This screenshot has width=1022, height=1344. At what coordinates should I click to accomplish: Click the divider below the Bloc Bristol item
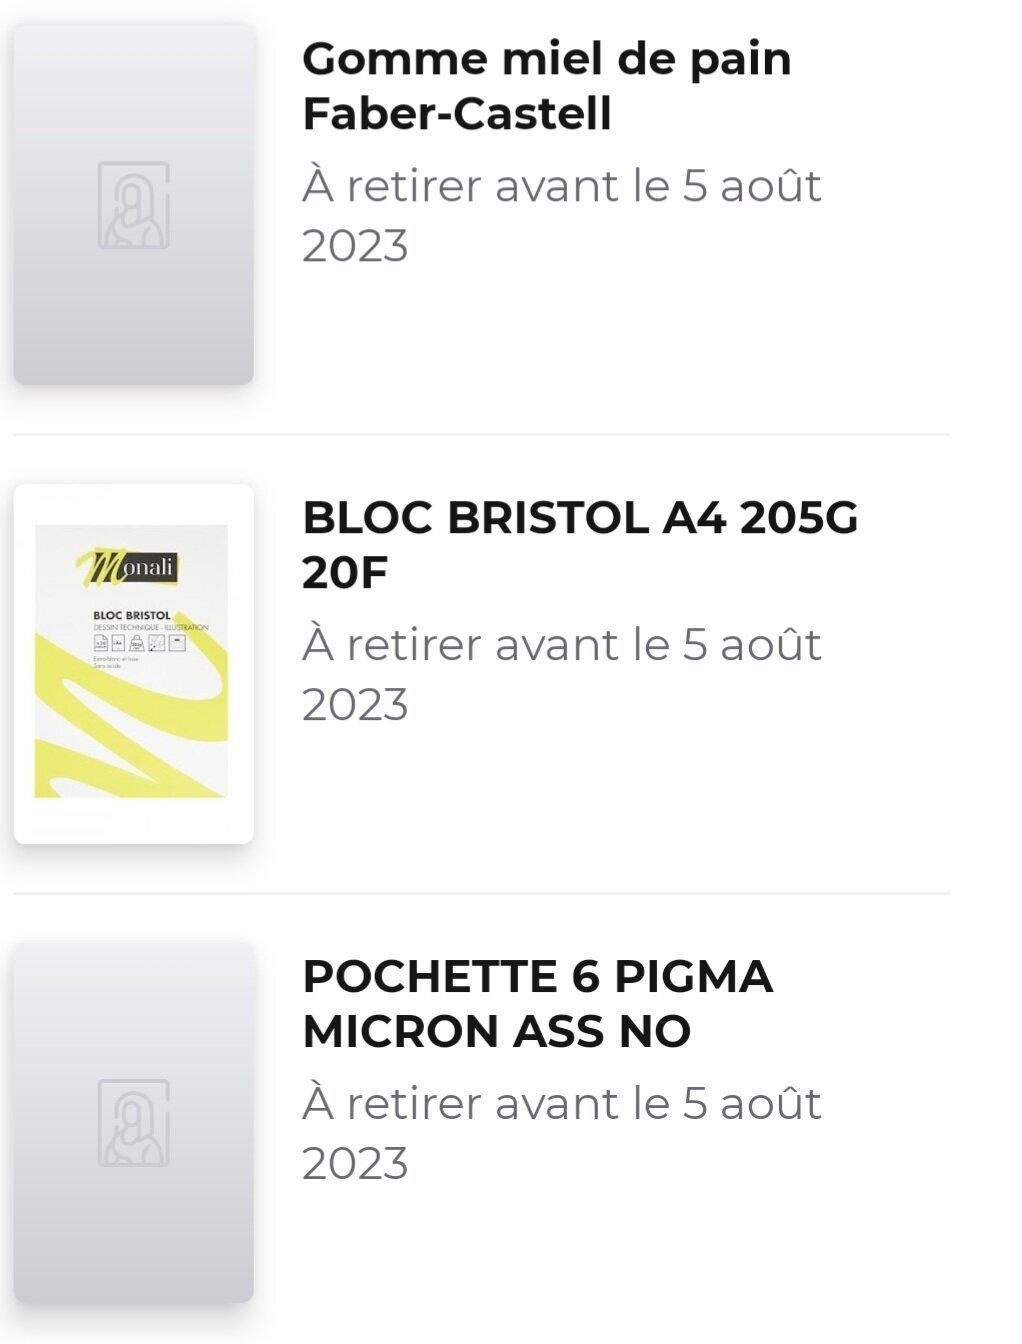point(481,893)
